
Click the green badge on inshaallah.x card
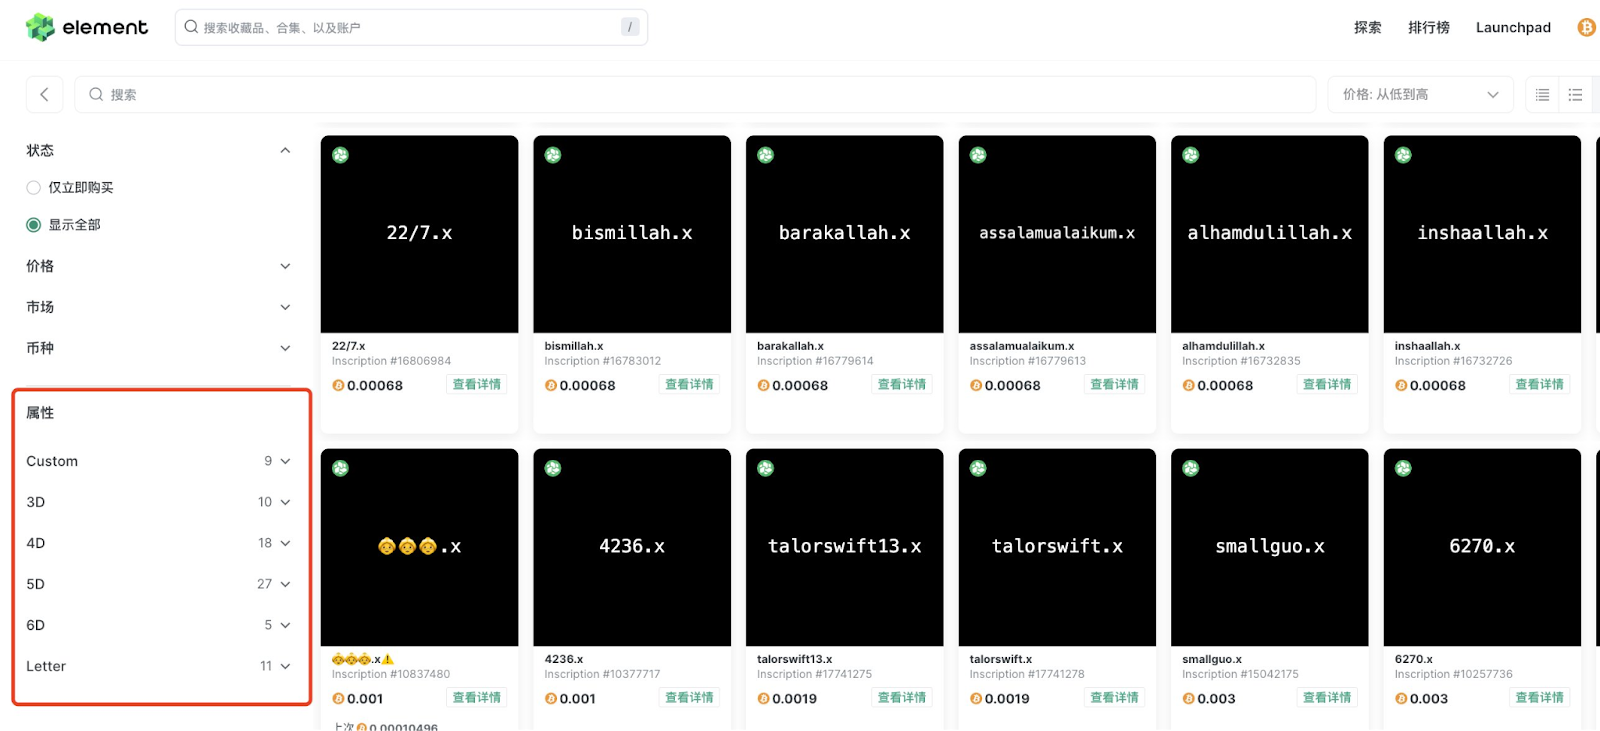coord(1403,155)
